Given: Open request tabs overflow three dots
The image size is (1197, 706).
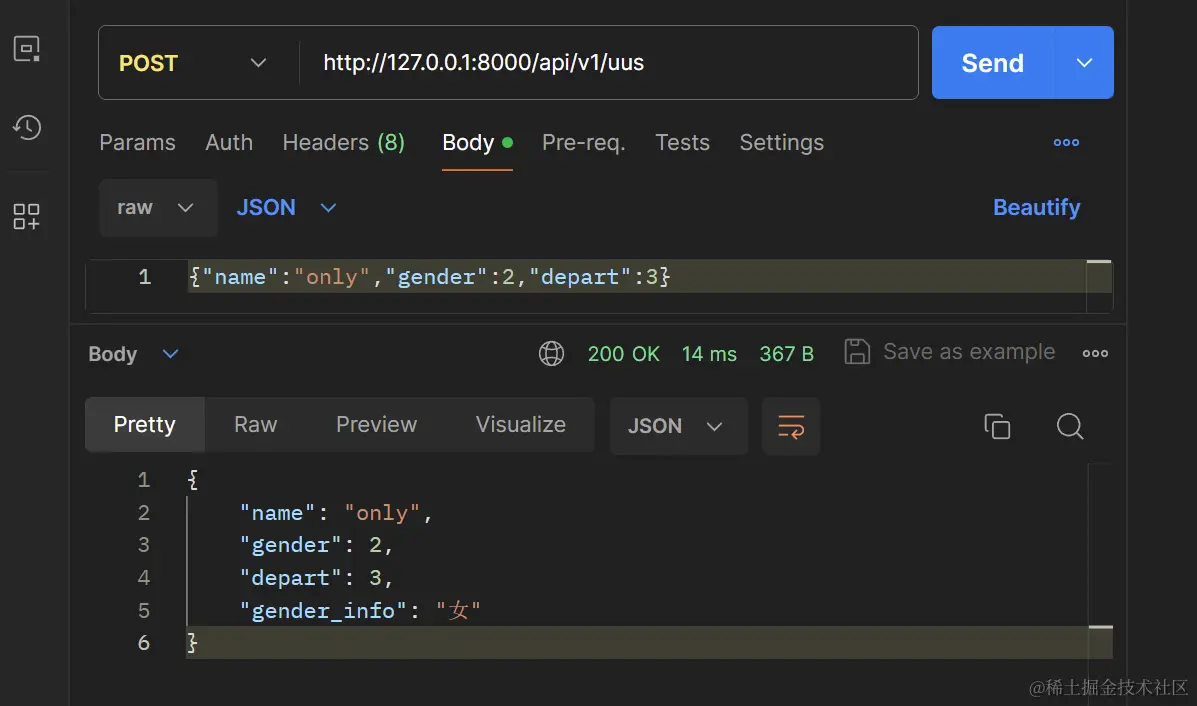Looking at the screenshot, I should [1066, 143].
